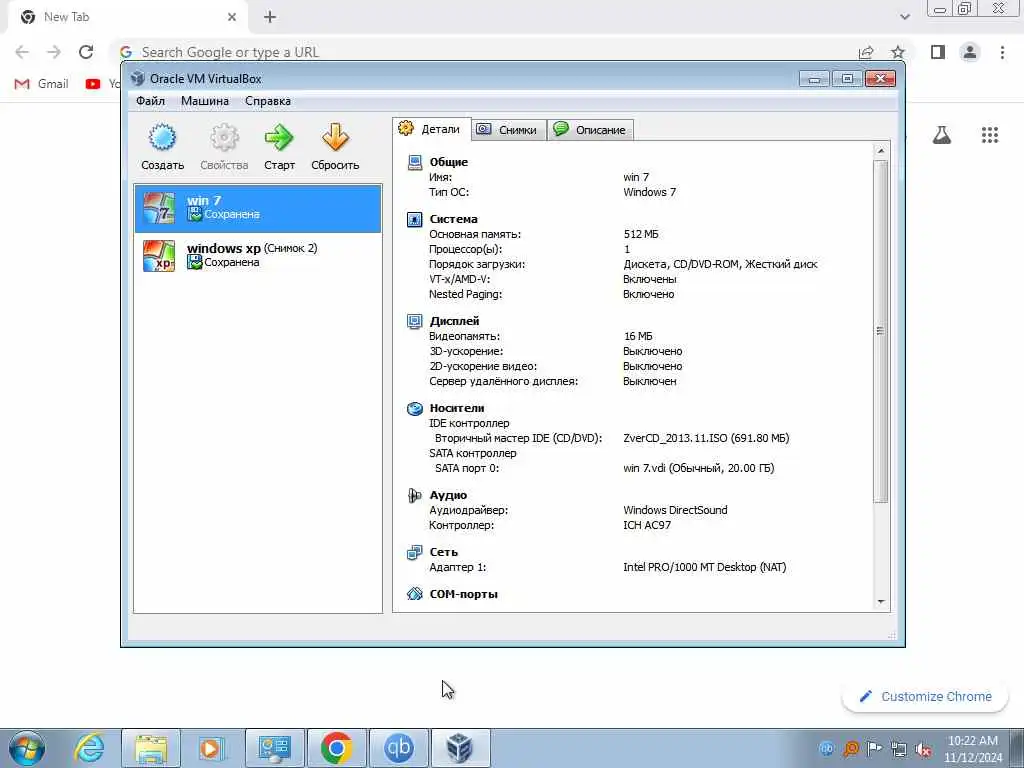The image size is (1024, 768).
Task: Click the Customize Chrome button
Action: (x=925, y=696)
